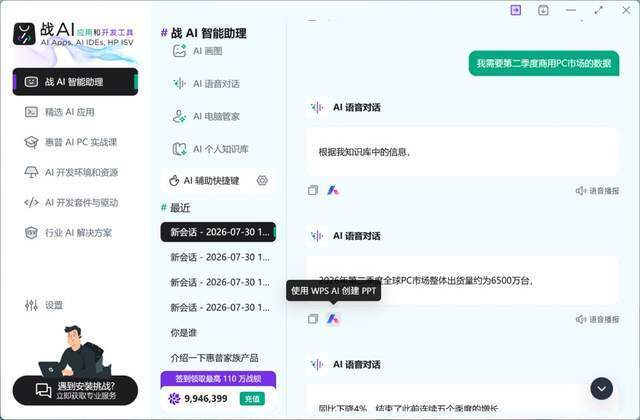The height and width of the screenshot is (420, 640).
Task: Play 语音播报 for 根据我知识库 reply
Action: point(598,191)
